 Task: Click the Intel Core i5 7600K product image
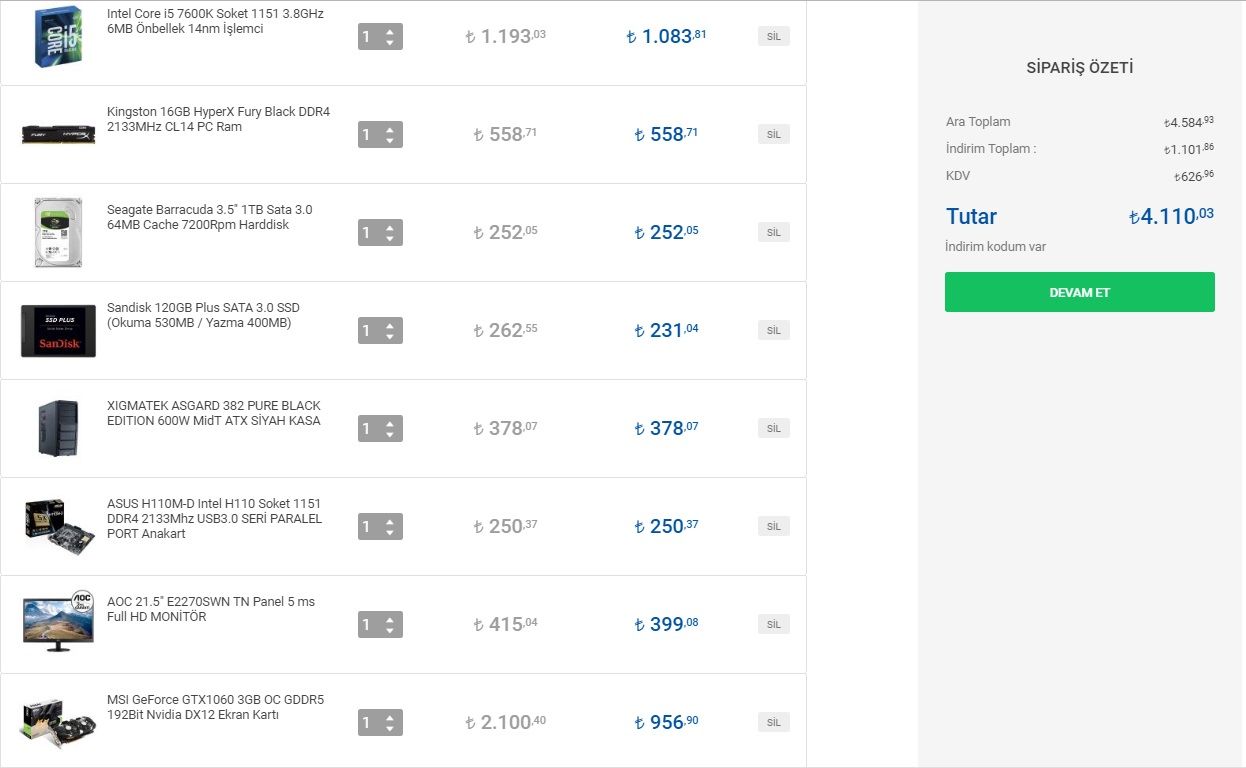tap(58, 37)
